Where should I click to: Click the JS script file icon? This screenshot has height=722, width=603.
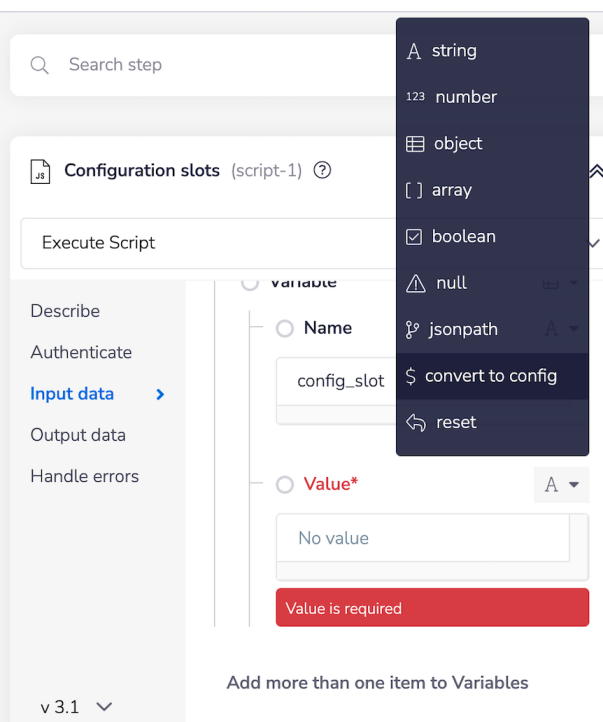tap(40, 172)
